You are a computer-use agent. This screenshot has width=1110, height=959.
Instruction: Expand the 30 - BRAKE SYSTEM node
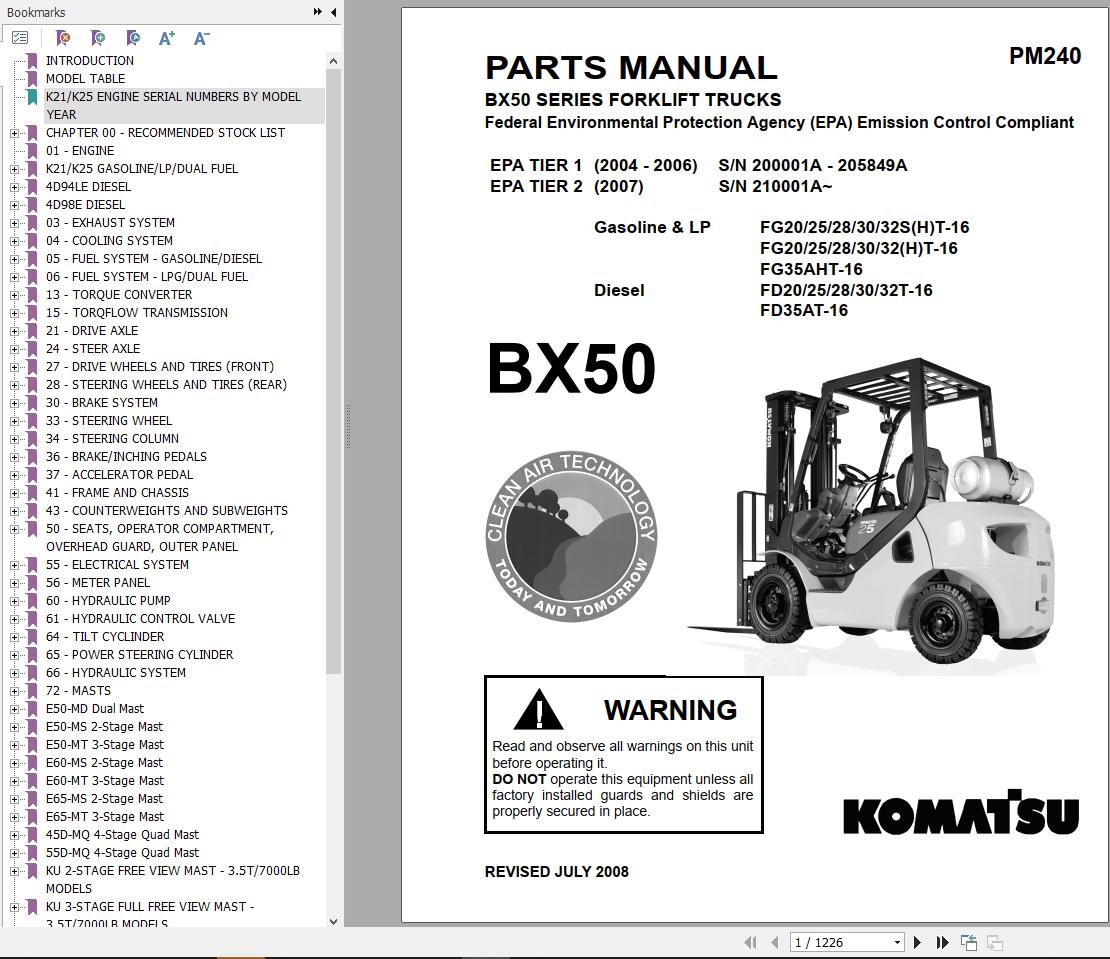(x=14, y=403)
